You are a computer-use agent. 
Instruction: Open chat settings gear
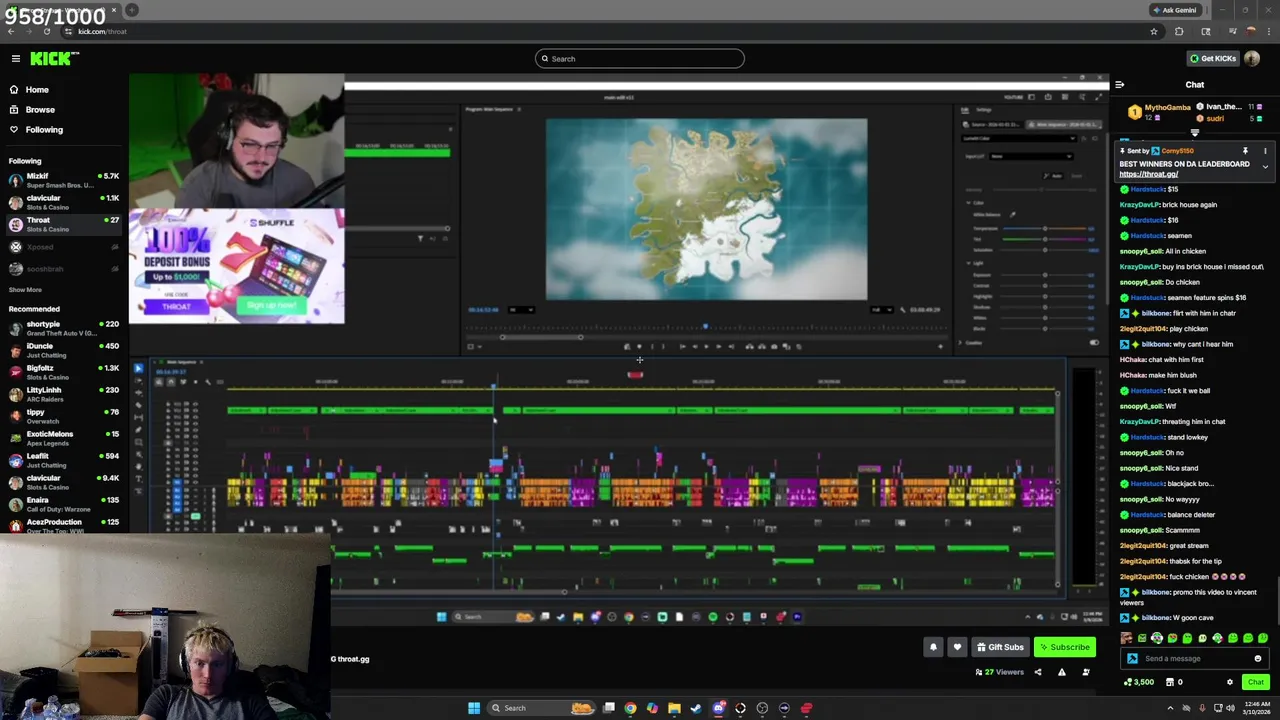[x=1230, y=682]
